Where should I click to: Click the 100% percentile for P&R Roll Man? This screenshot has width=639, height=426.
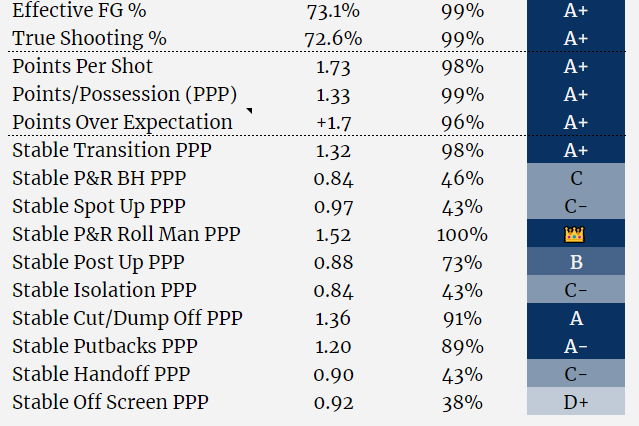pos(462,235)
